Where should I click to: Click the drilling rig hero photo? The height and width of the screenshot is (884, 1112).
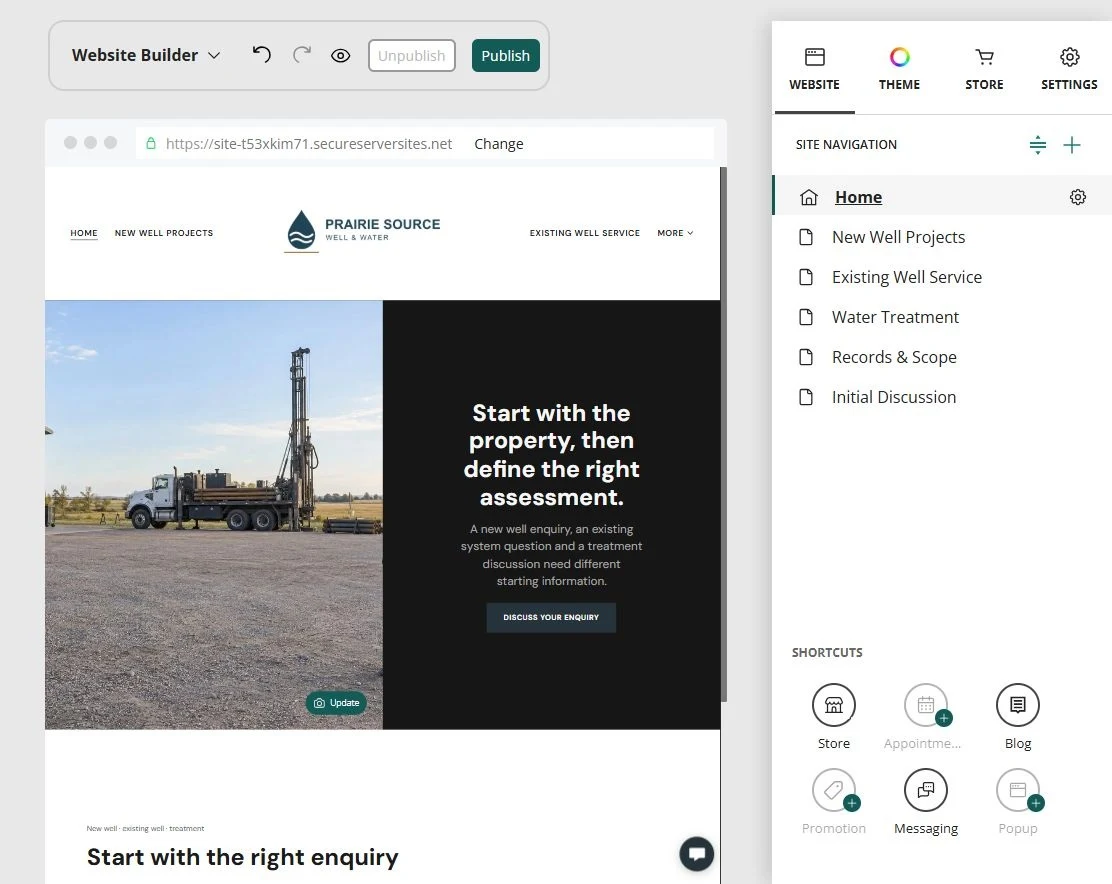[214, 515]
